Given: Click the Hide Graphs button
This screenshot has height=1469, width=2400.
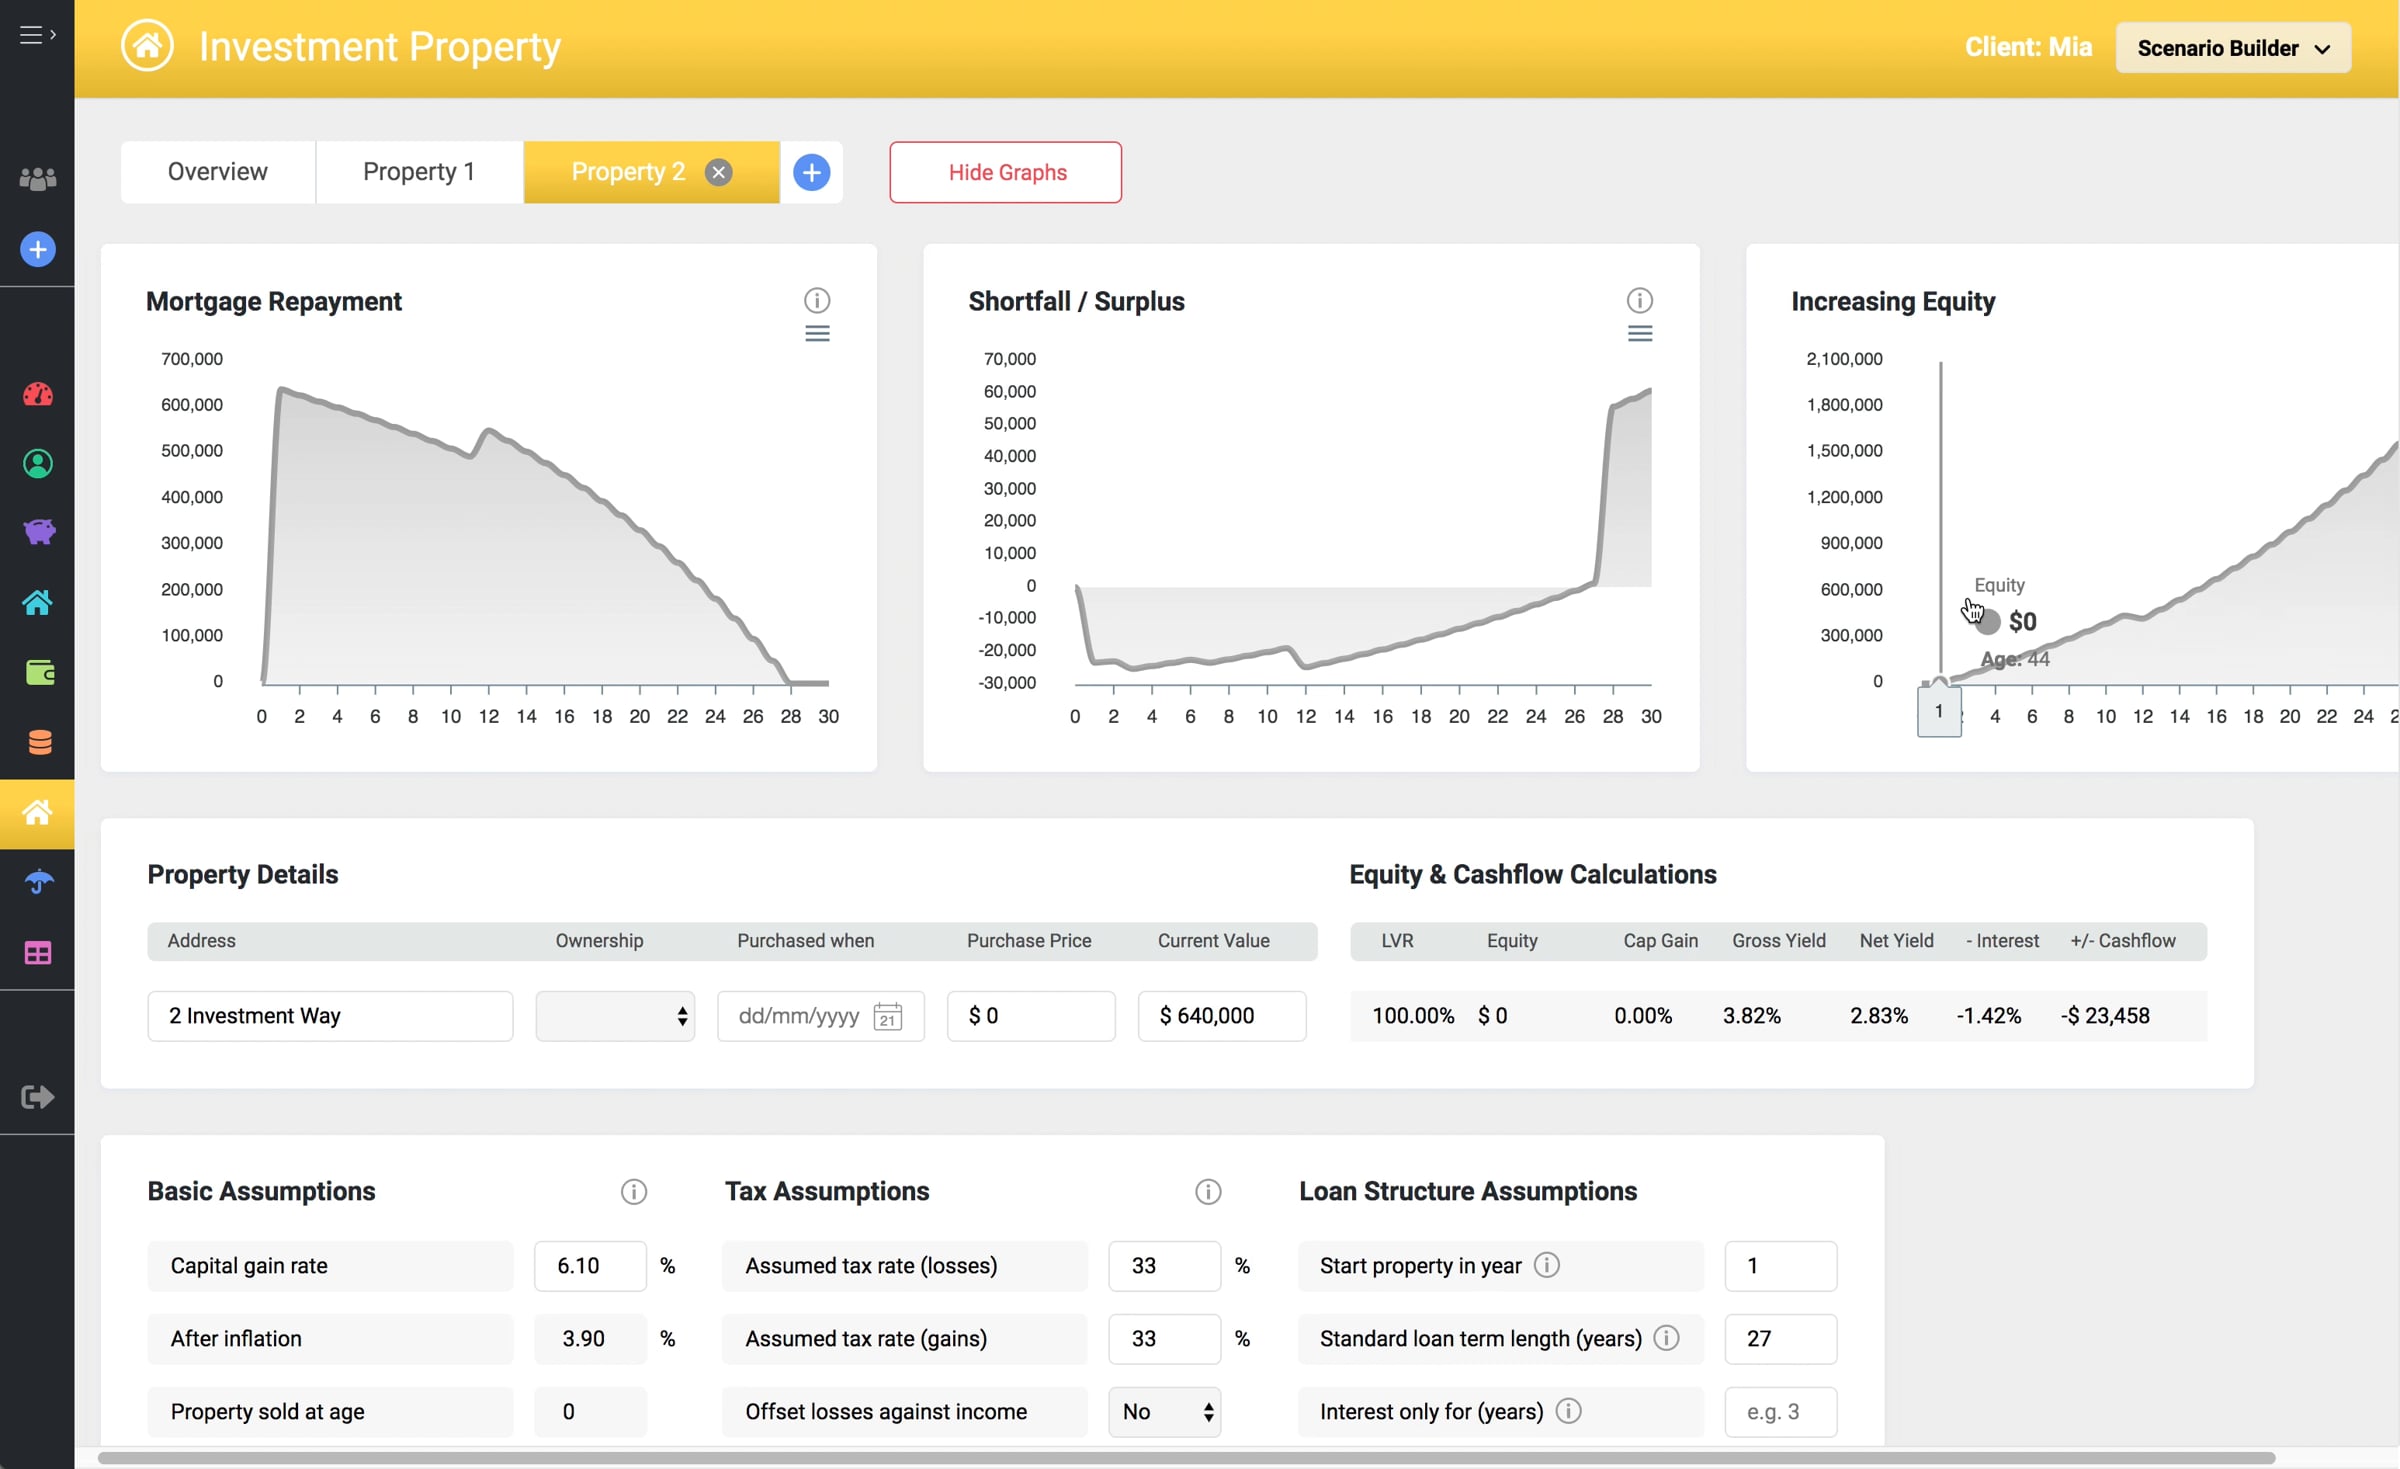Looking at the screenshot, I should click(x=1006, y=172).
